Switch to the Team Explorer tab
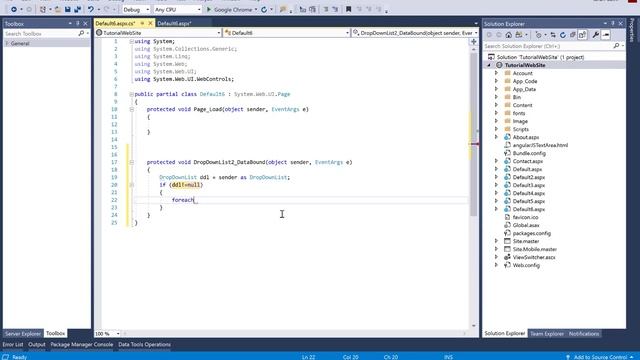 (x=547, y=333)
